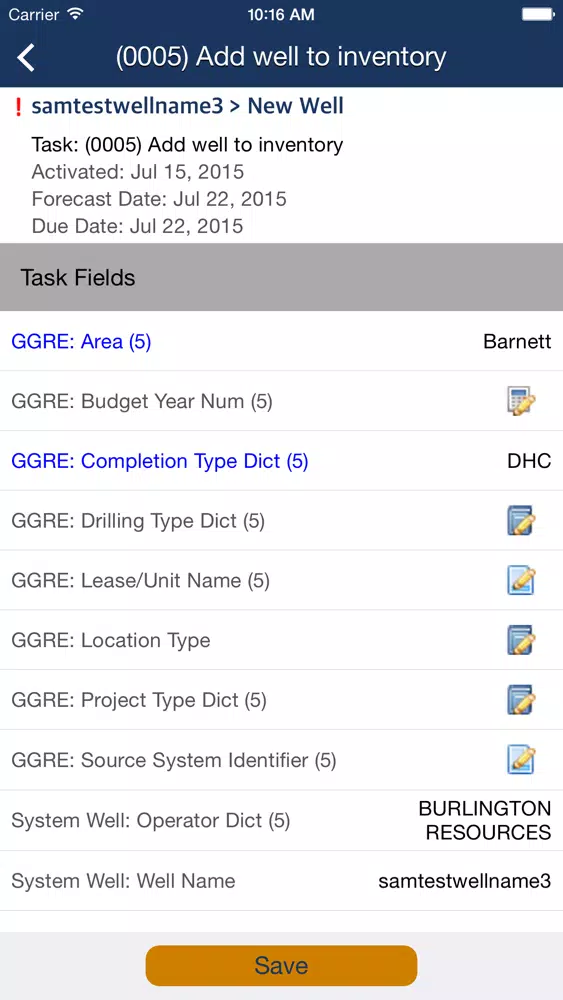Edit Drilling Type Dict via dictionary icon
Image resolution: width=563 pixels, height=1000 pixels.
click(521, 520)
